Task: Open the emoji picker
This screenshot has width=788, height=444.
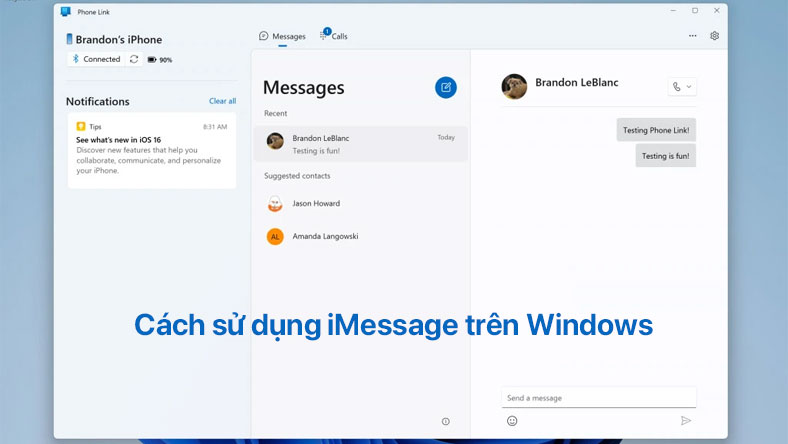Action: coord(512,421)
